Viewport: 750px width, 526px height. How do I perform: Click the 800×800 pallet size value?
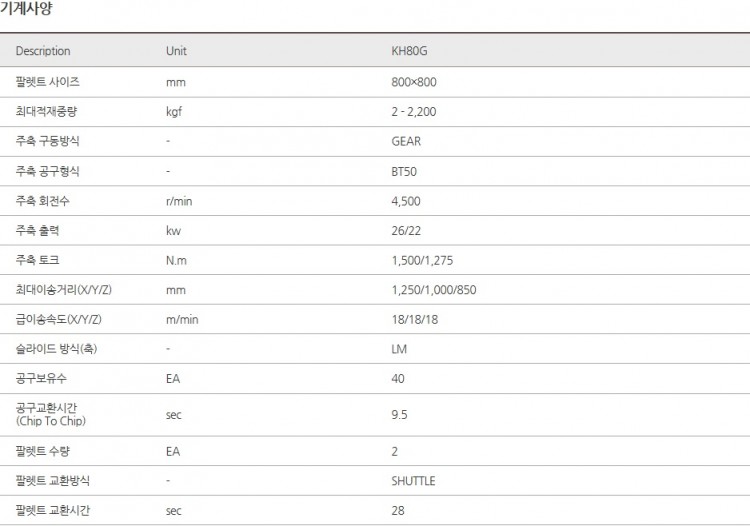click(x=414, y=82)
